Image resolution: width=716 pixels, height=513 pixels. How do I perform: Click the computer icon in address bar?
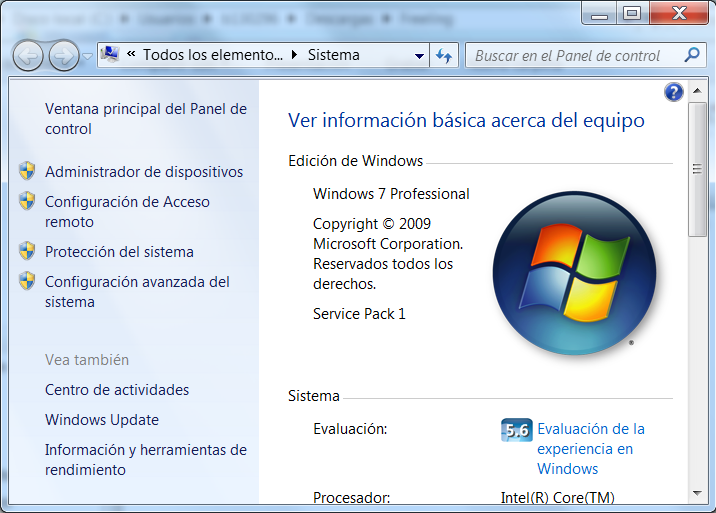[111, 55]
